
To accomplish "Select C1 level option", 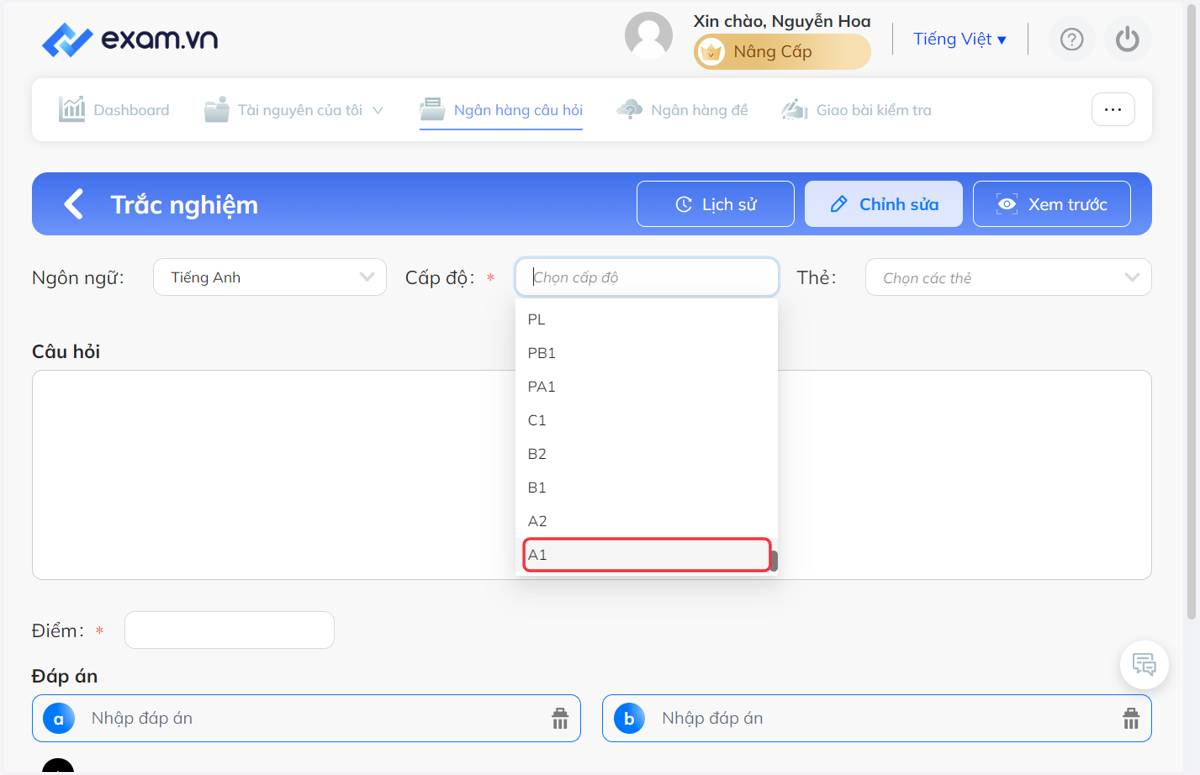I will pos(647,420).
